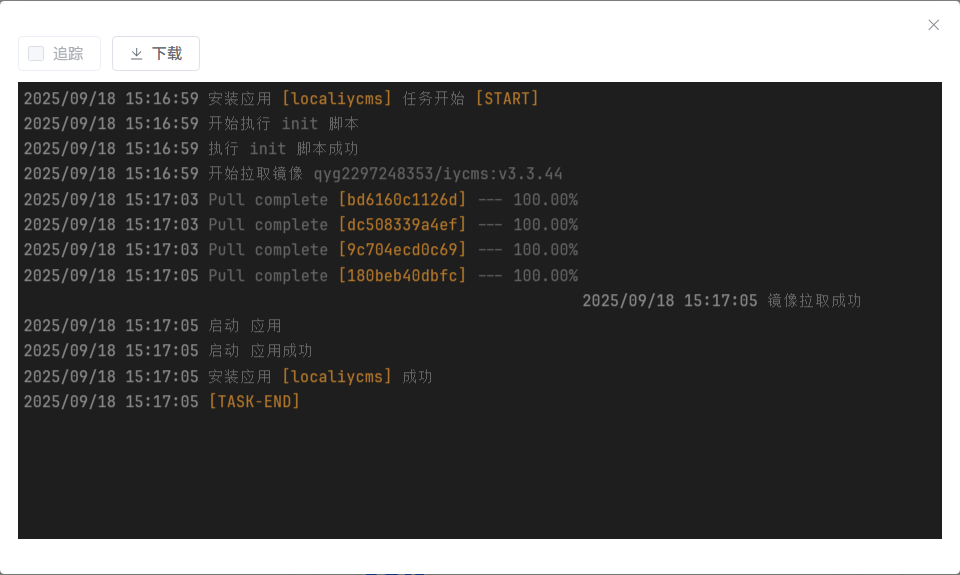Image resolution: width=960 pixels, height=575 pixels.
Task: Click layer hash bd6160c1126d
Action: tap(402, 200)
